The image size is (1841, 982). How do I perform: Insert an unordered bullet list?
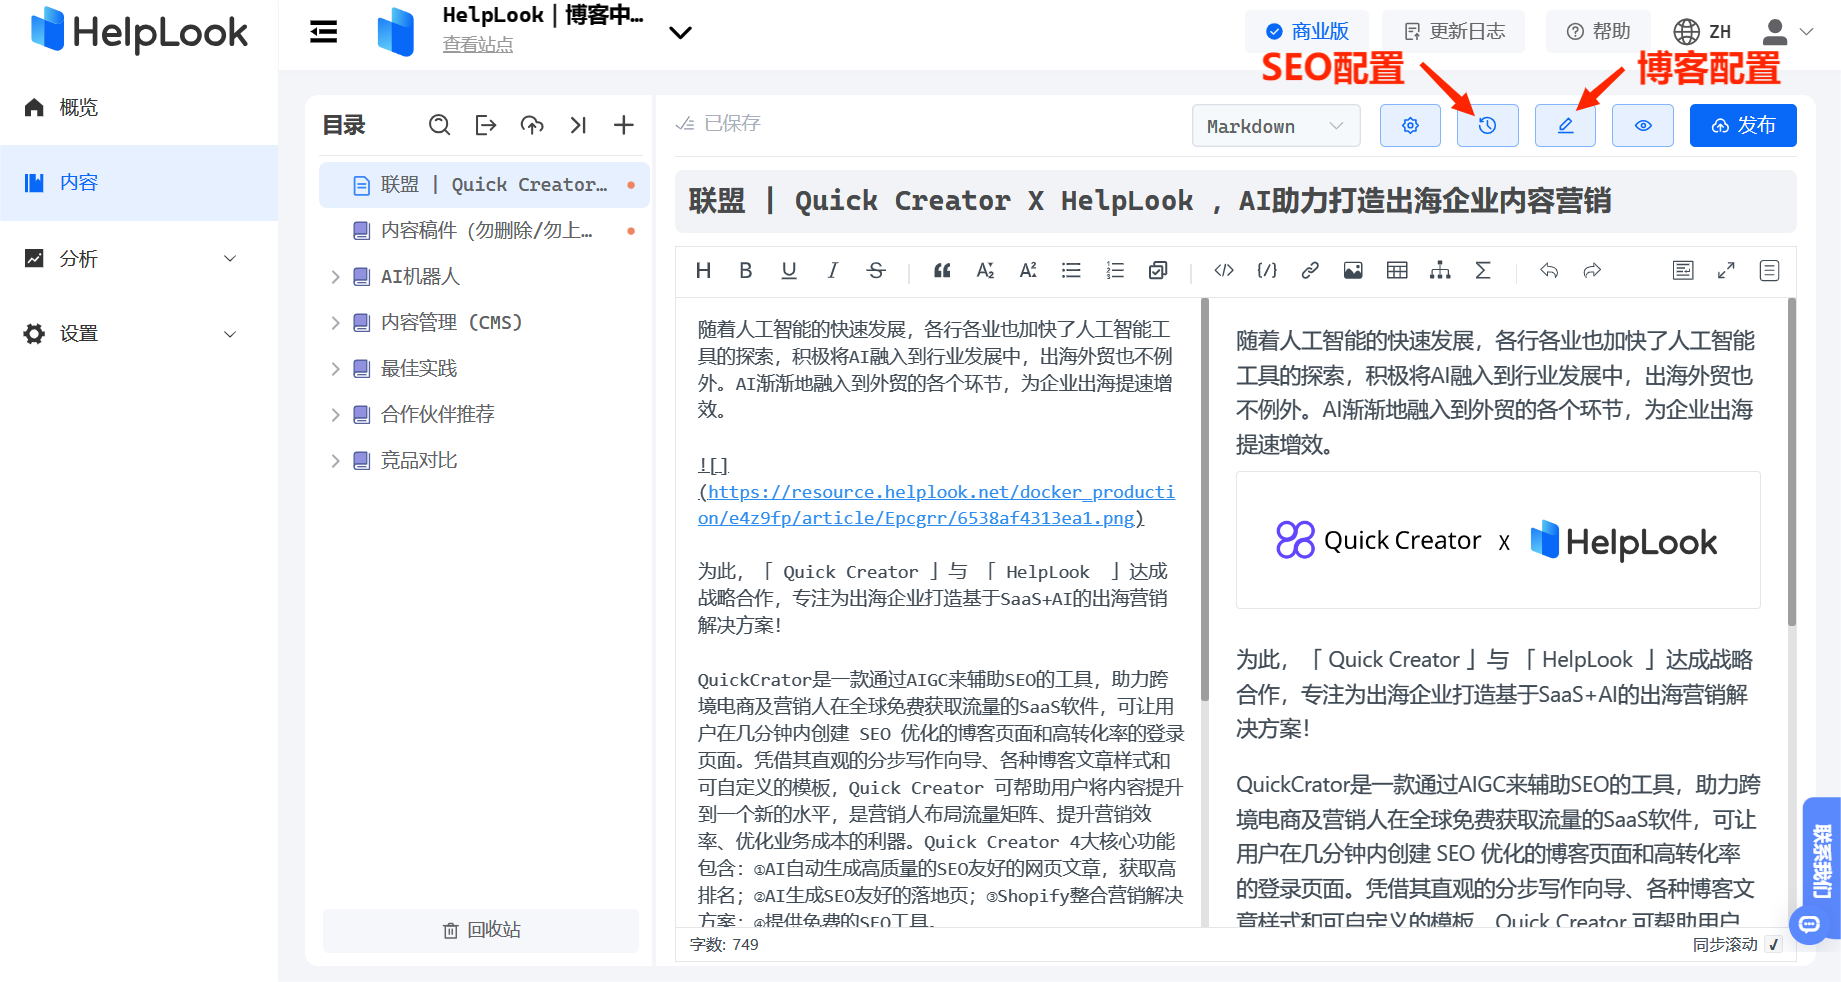pos(1071,270)
